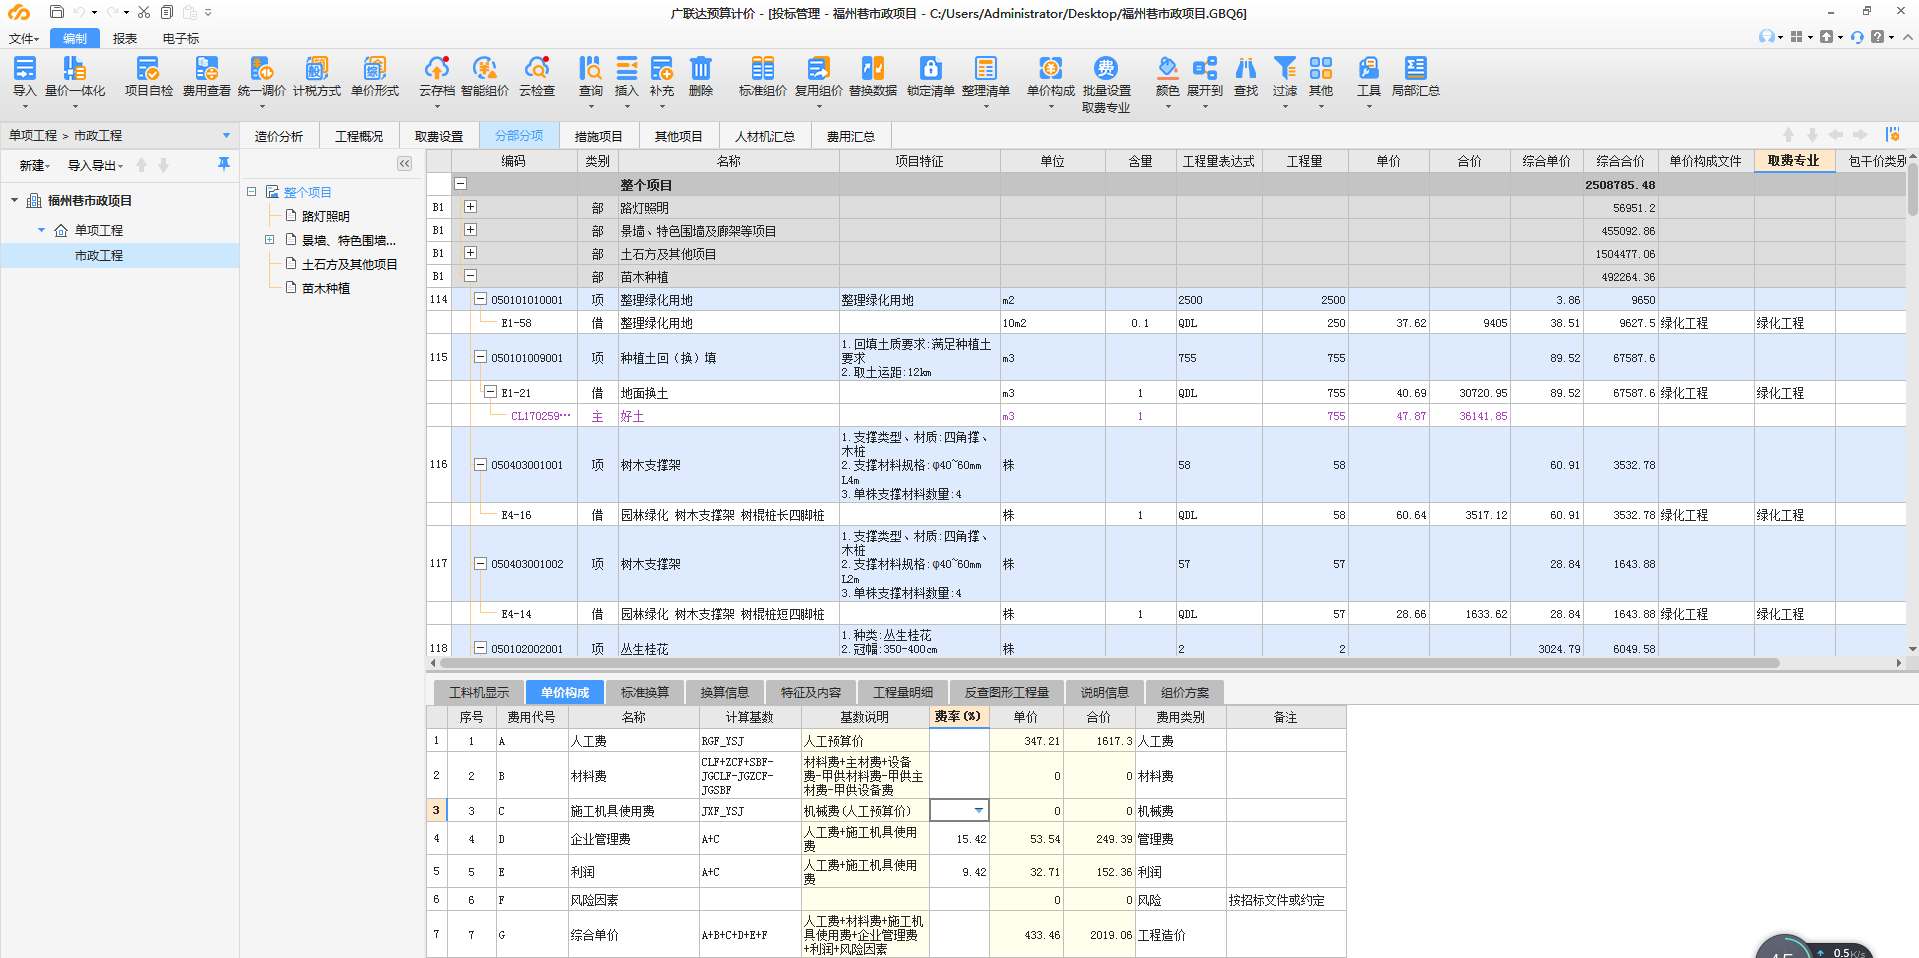The width and height of the screenshot is (1919, 958).
Task: Open the 费用汇总 tab
Action: (x=851, y=136)
